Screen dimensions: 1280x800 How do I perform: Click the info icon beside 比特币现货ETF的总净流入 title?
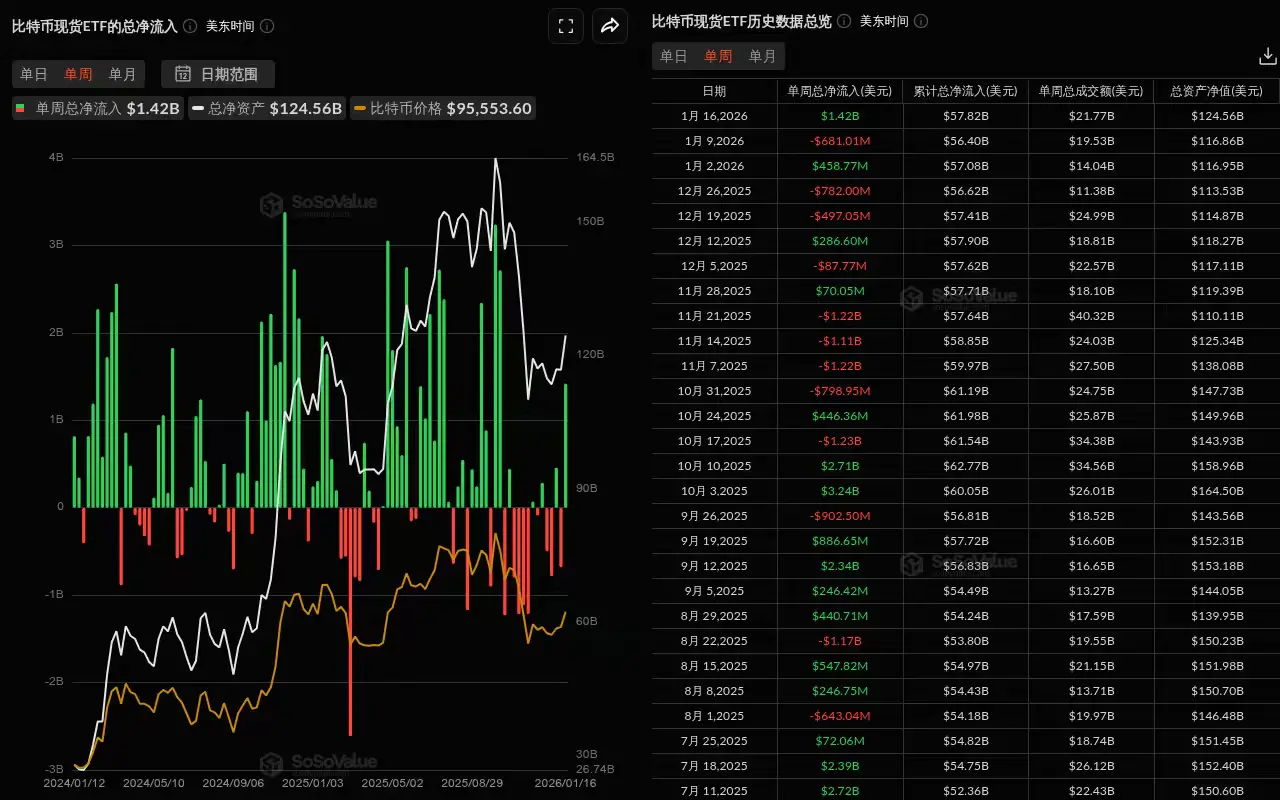point(192,26)
